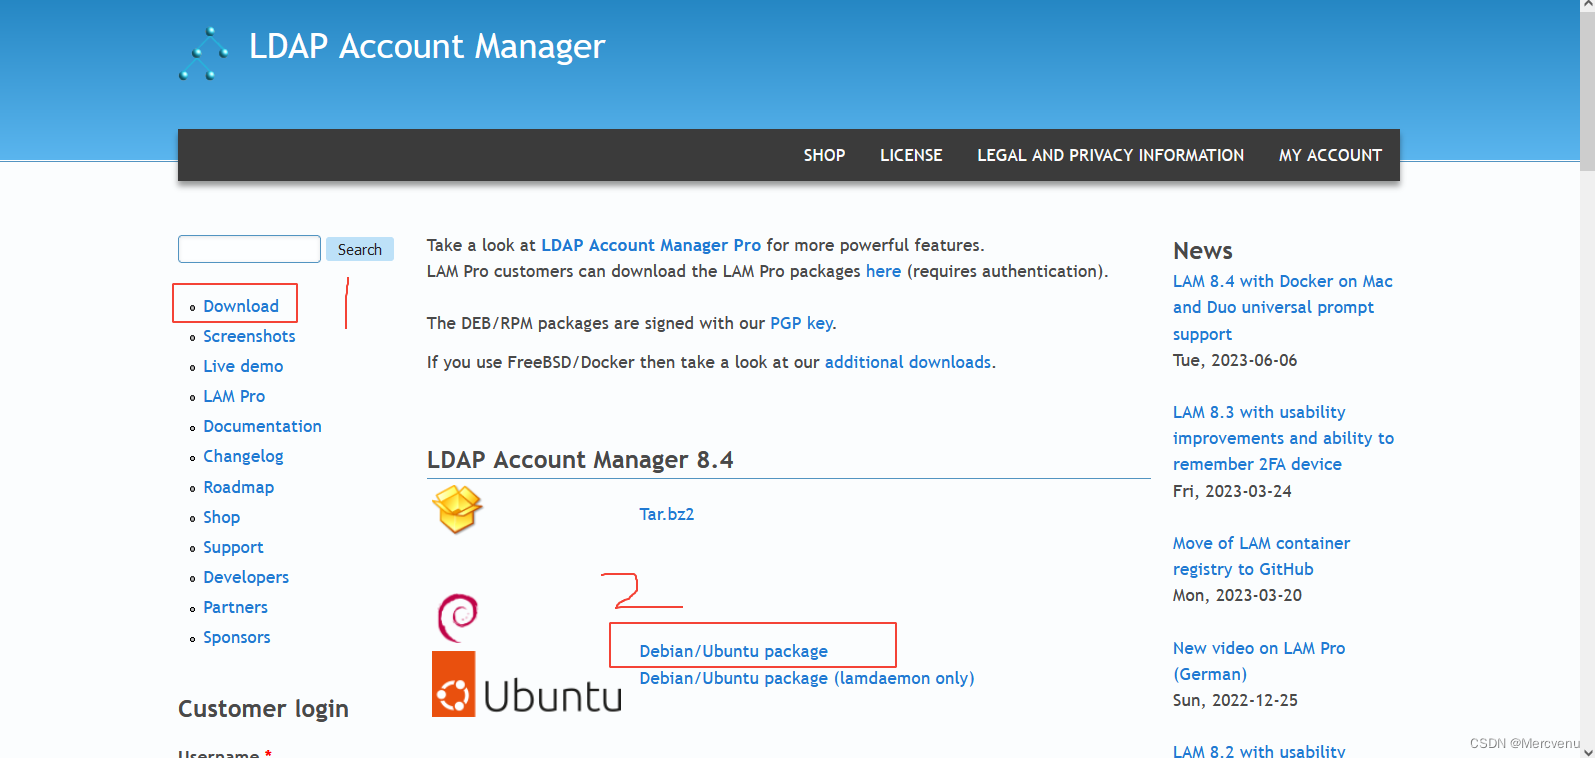Click the Customer login heading
This screenshot has height=758, width=1595.
[x=263, y=709]
